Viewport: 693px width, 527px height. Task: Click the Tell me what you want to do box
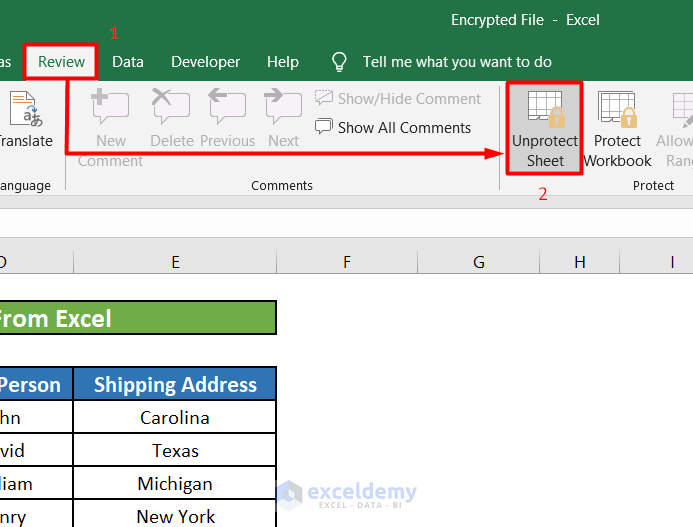click(x=457, y=62)
